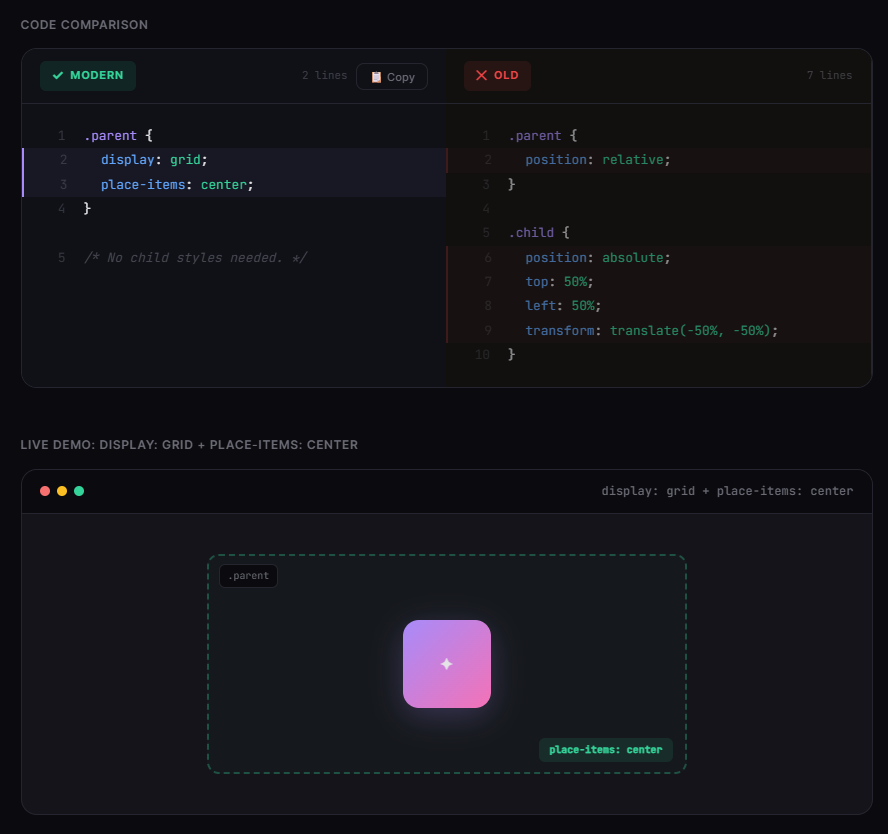Click the green checkmark icon on the MODERN badge
This screenshot has width=888, height=834.
pyautogui.click(x=57, y=75)
